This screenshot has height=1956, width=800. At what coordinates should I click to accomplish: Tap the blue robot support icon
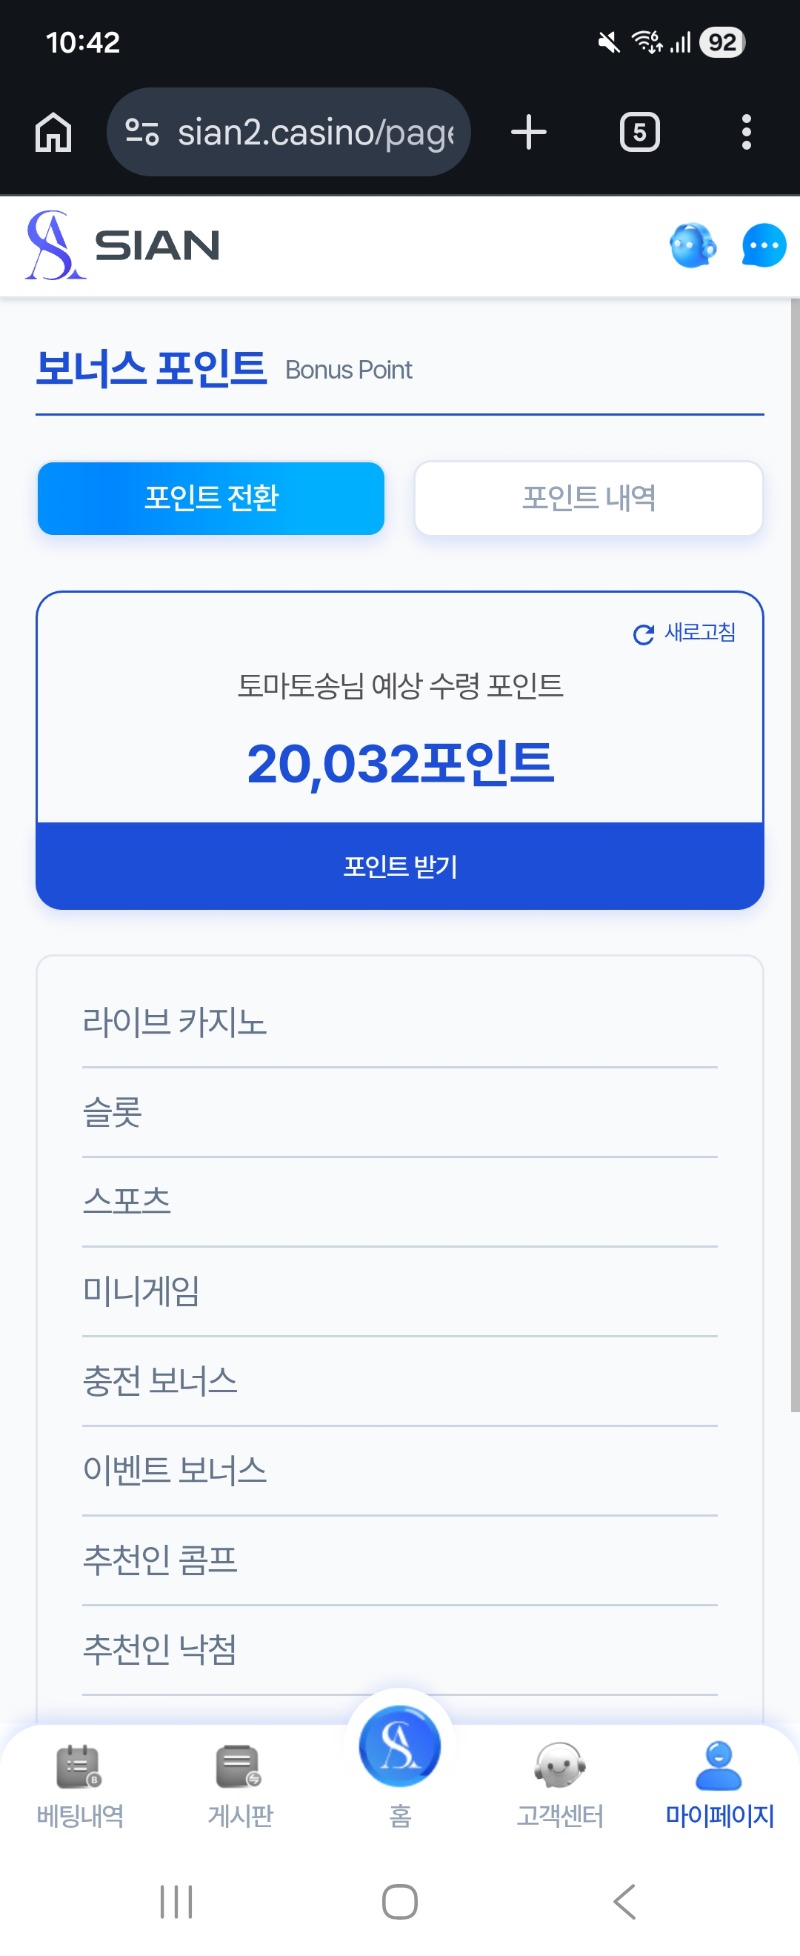[x=693, y=246]
